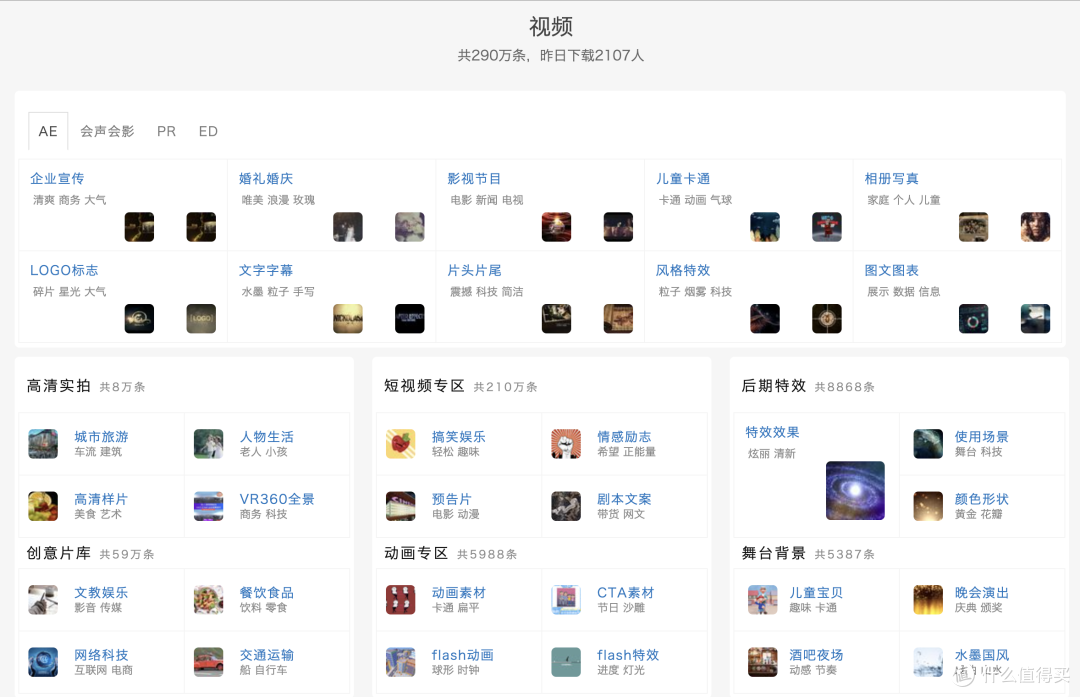Click the 动画专区 section heading

[416, 553]
